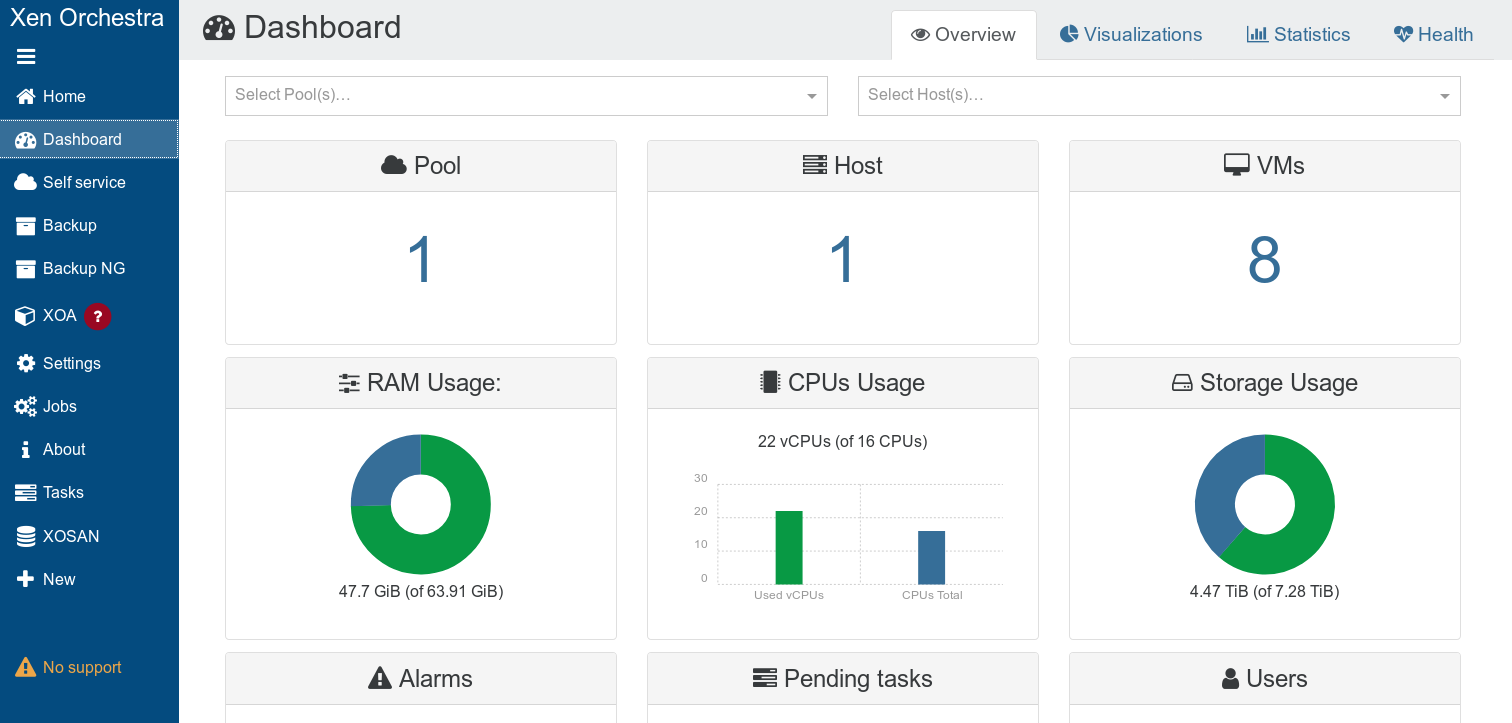Click the Storage Usage drive icon
Screen dimensions: 1512x723
pyautogui.click(x=1182, y=383)
